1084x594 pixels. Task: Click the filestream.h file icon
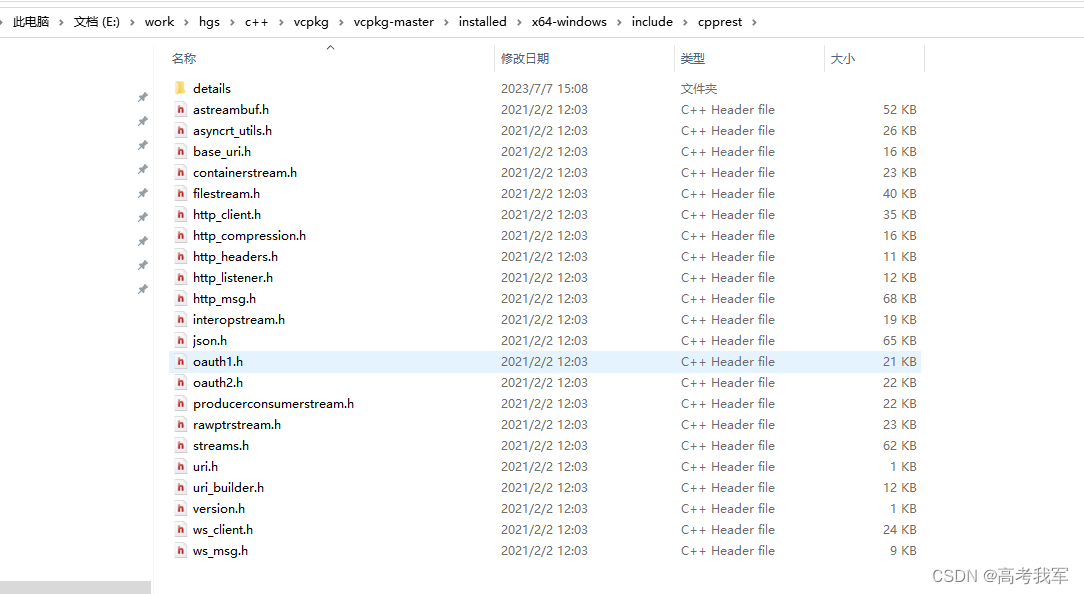tap(180, 193)
